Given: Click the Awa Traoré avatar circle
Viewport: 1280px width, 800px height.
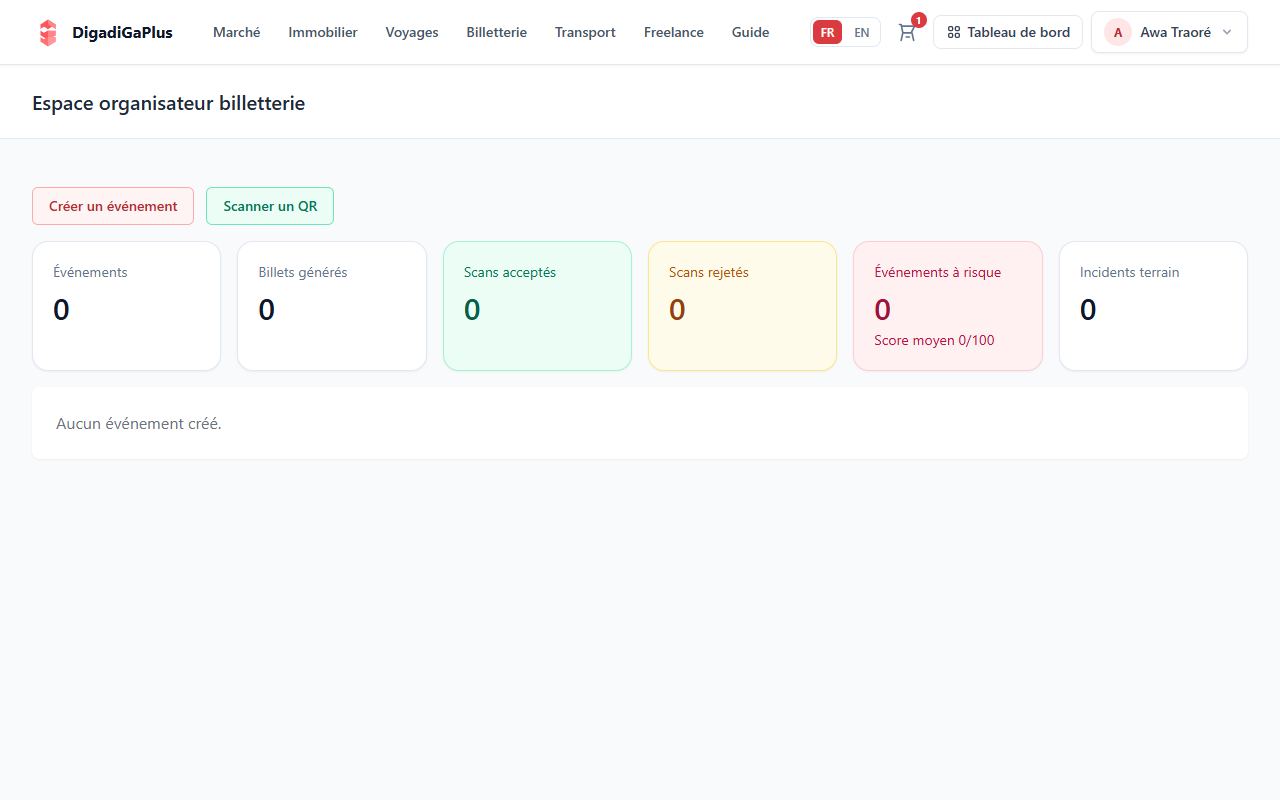Looking at the screenshot, I should 1118,32.
